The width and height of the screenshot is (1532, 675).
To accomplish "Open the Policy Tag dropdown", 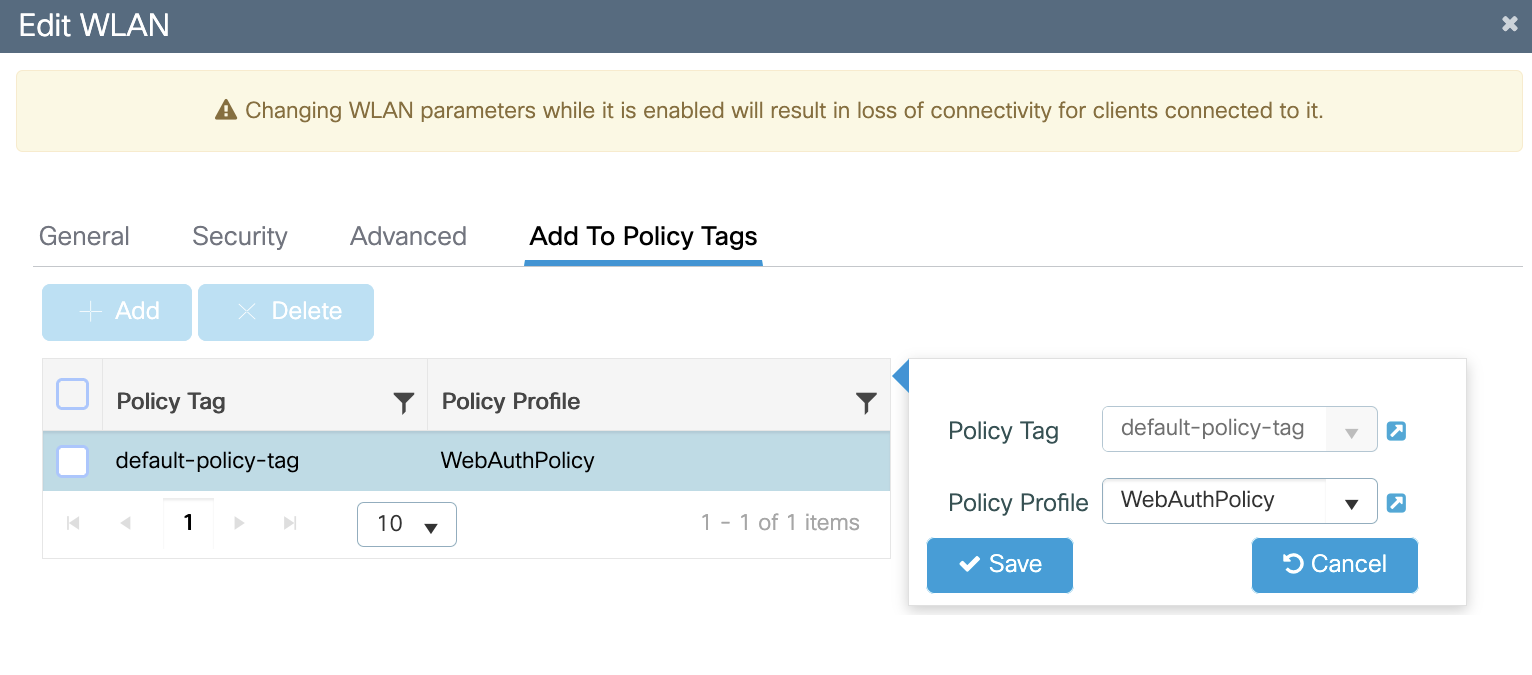I will coord(1350,431).
